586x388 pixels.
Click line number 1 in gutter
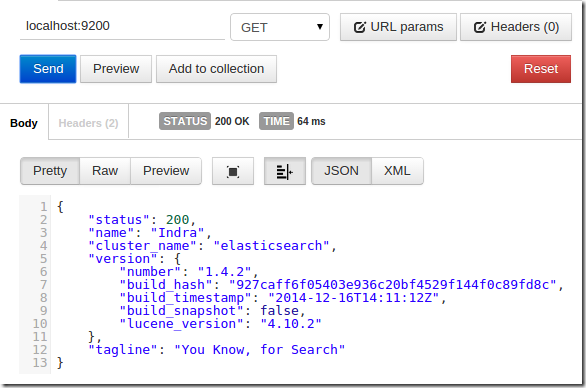(x=44, y=207)
